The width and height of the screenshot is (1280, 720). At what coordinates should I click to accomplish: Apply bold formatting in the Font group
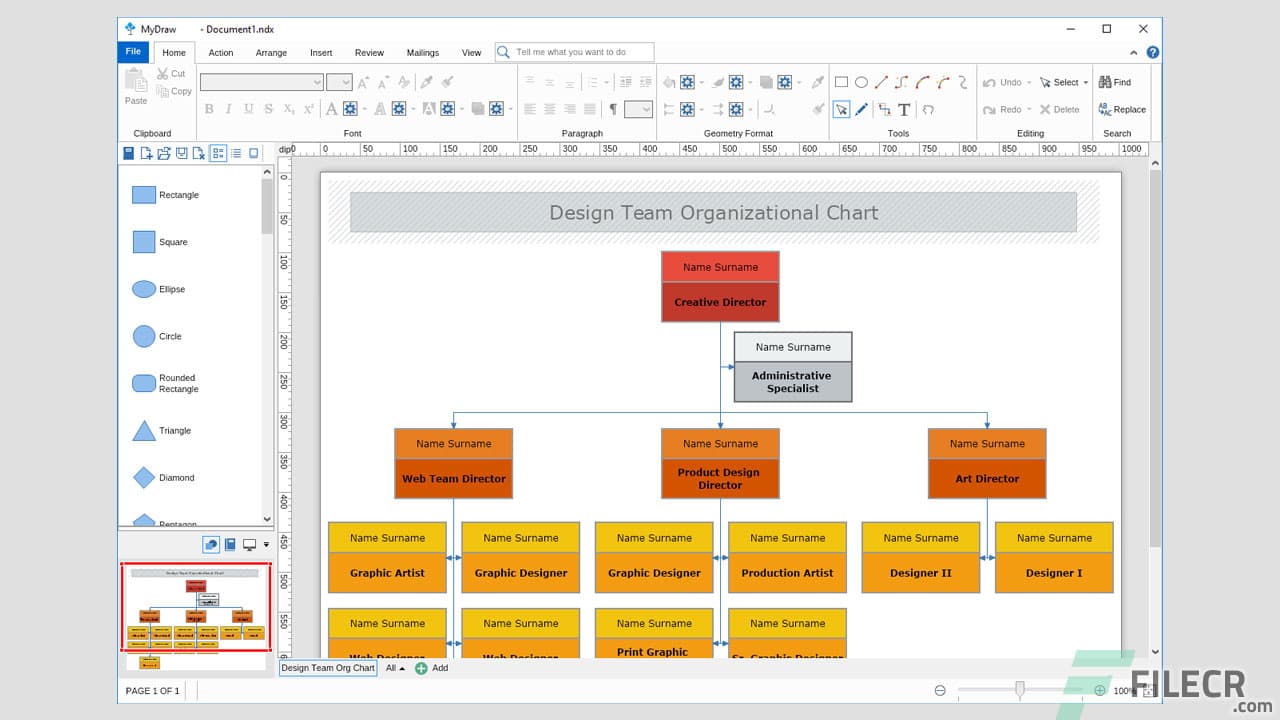click(209, 109)
